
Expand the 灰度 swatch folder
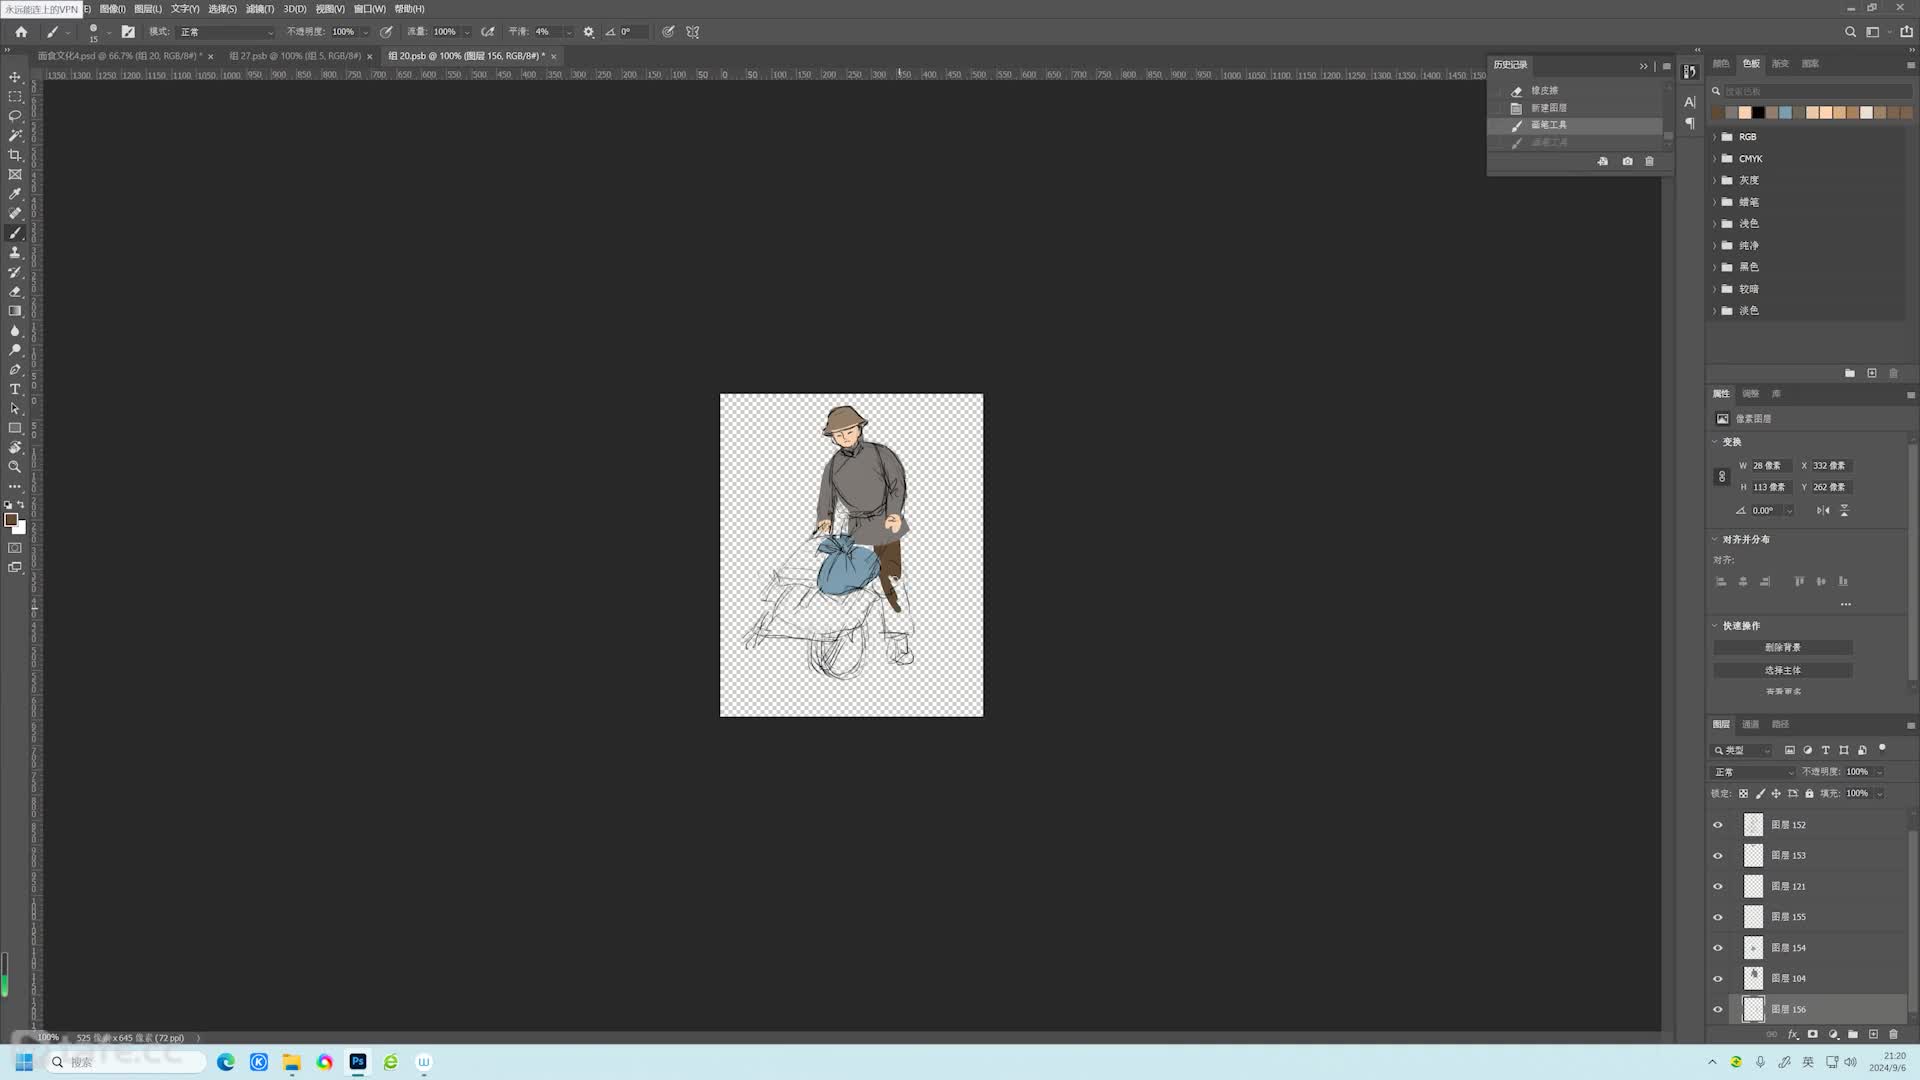click(1715, 181)
